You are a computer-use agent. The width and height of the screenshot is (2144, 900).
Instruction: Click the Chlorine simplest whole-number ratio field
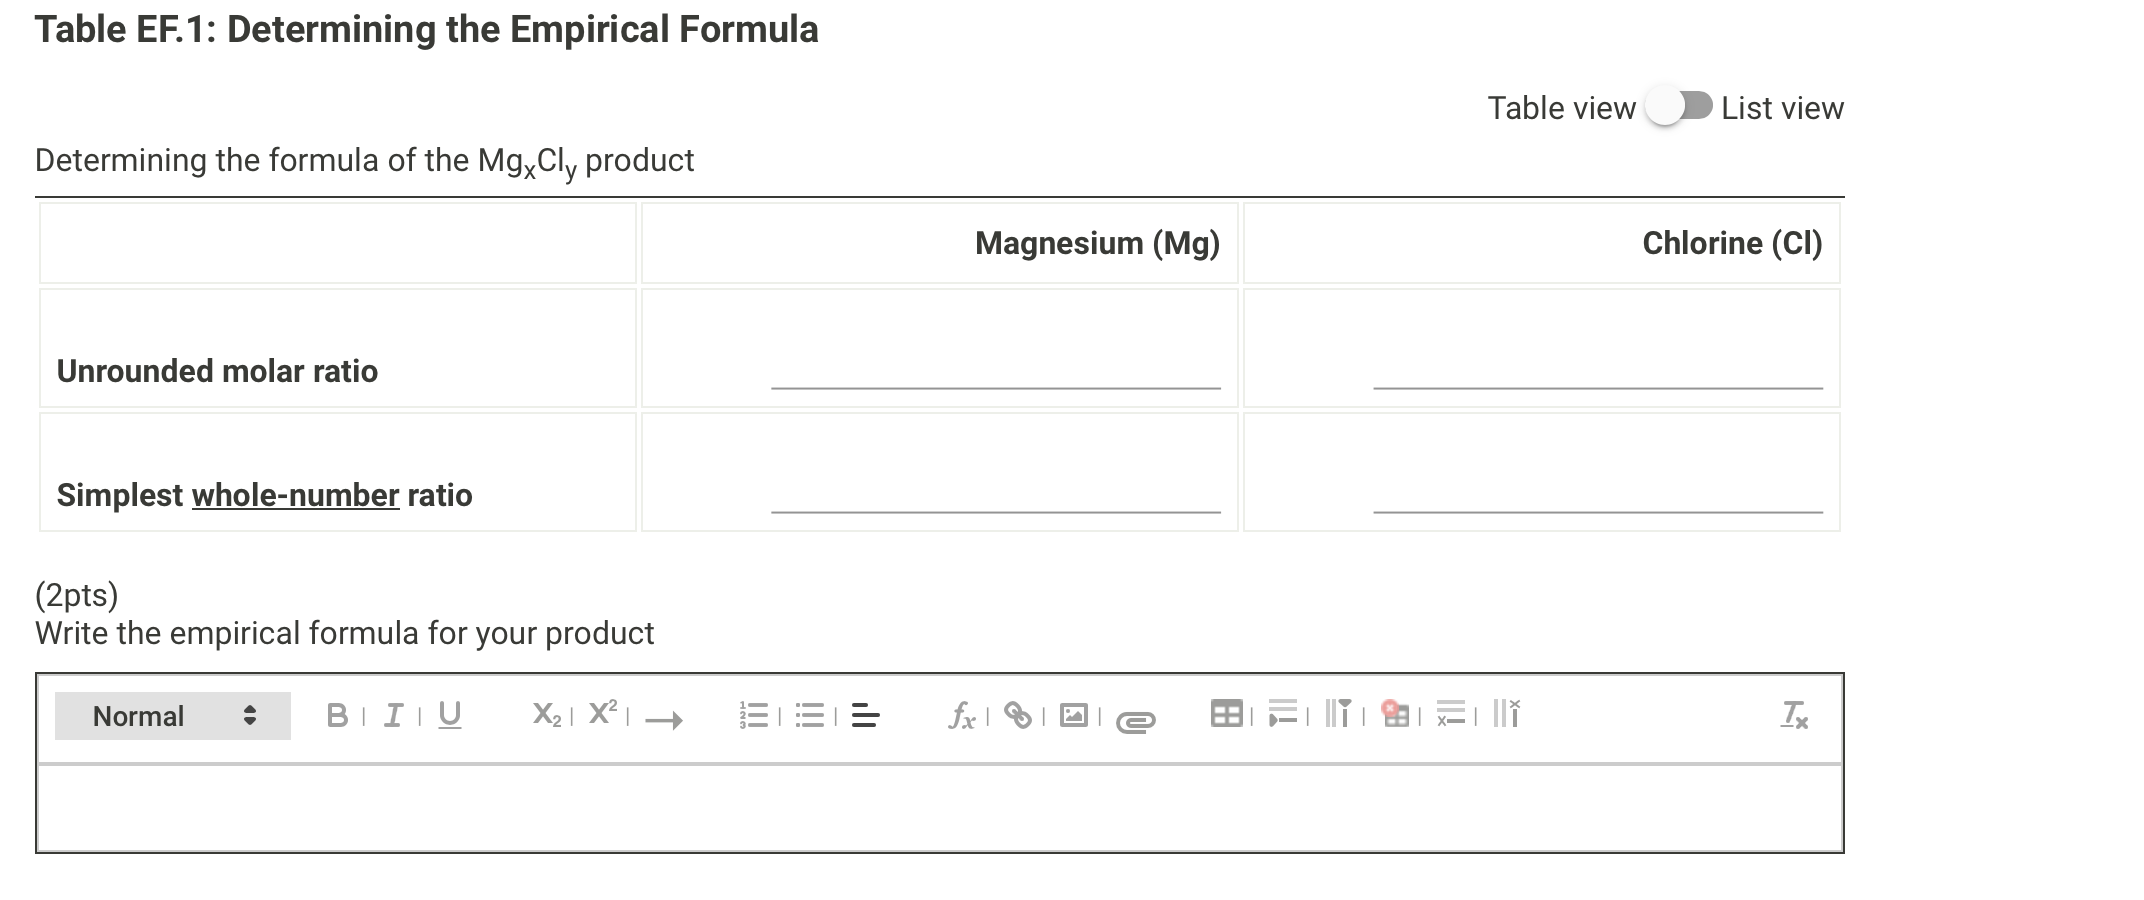[1597, 496]
